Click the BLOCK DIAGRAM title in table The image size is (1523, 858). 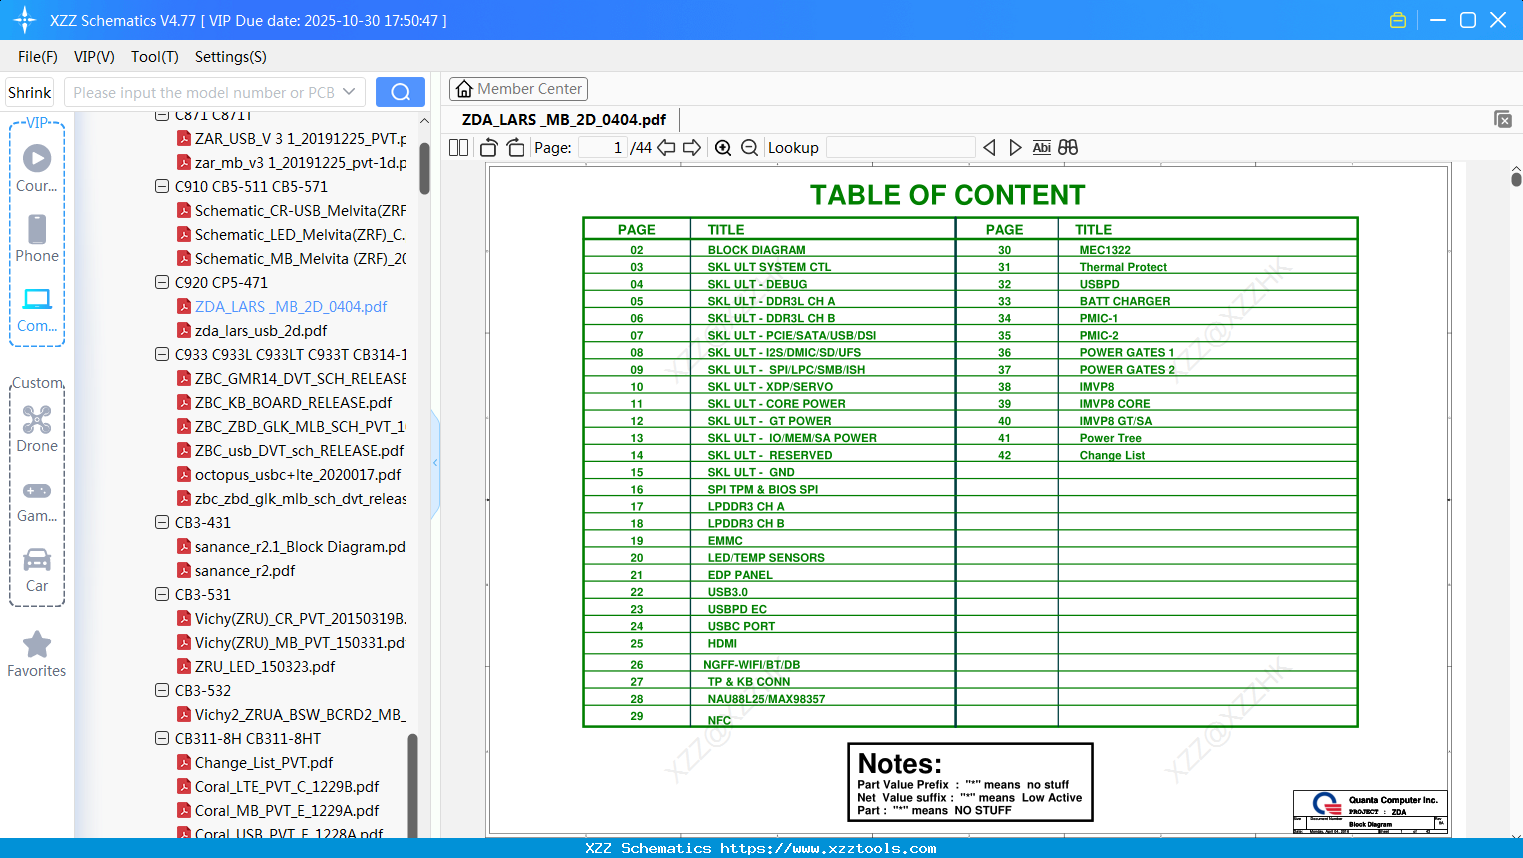pos(757,250)
